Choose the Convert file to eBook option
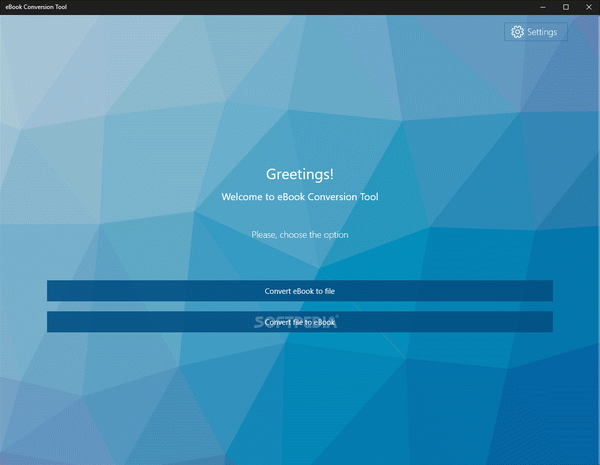Viewport: 600px width, 465px height. (x=300, y=322)
